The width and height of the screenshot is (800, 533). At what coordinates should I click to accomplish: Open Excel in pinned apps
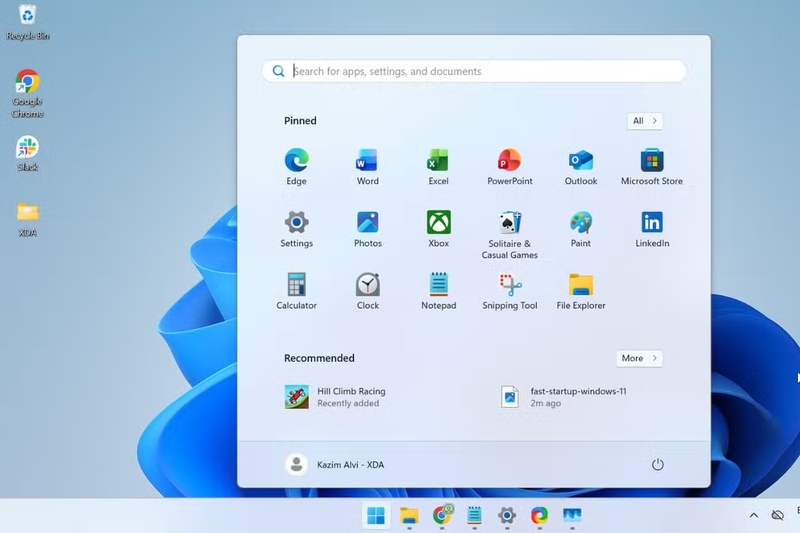pos(438,167)
